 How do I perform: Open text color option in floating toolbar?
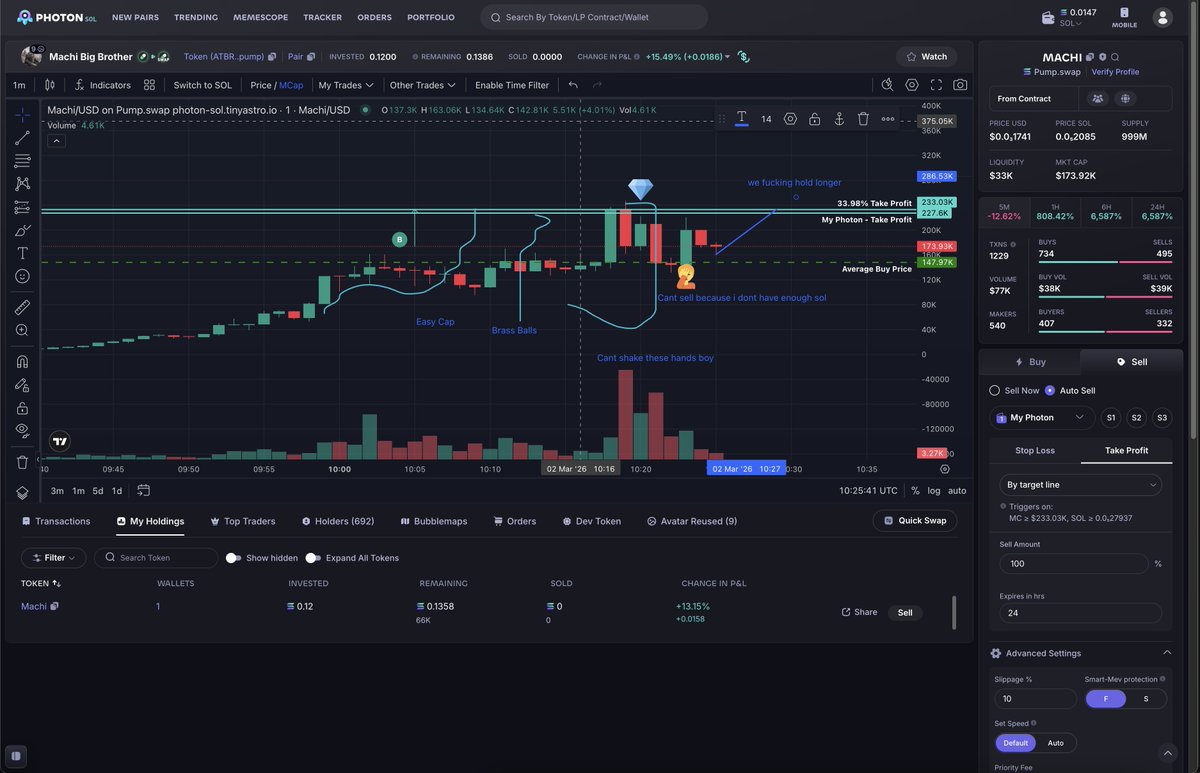[741, 119]
